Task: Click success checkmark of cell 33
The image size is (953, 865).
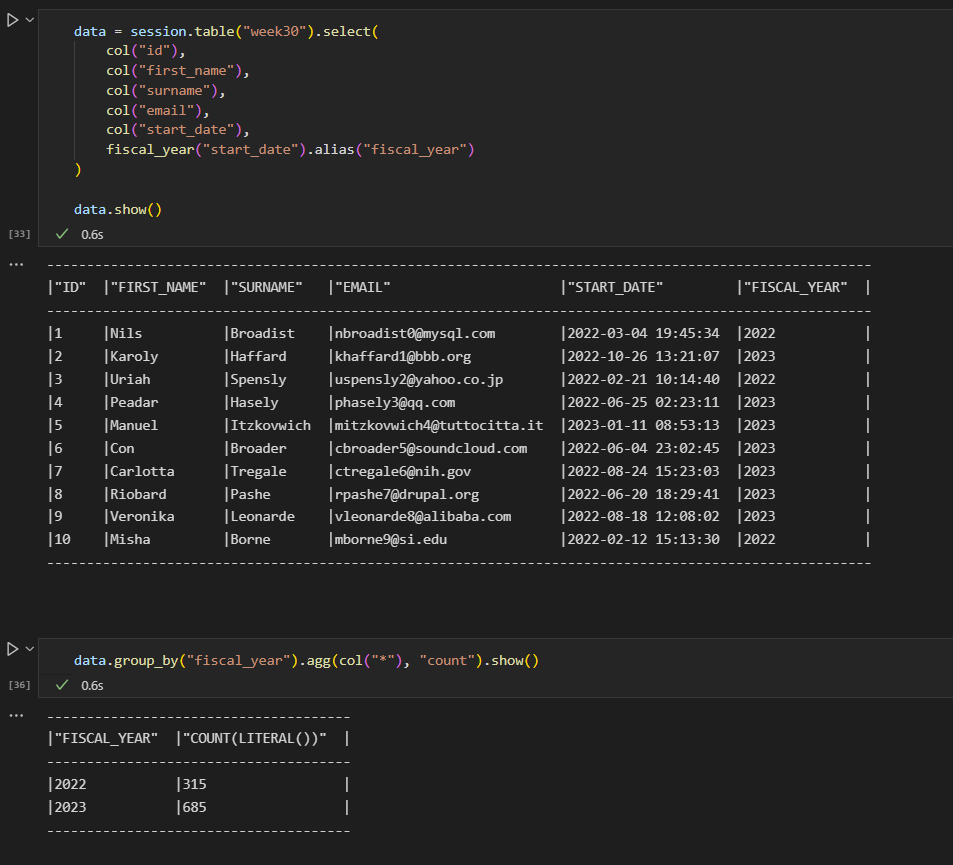Action: click(x=62, y=234)
